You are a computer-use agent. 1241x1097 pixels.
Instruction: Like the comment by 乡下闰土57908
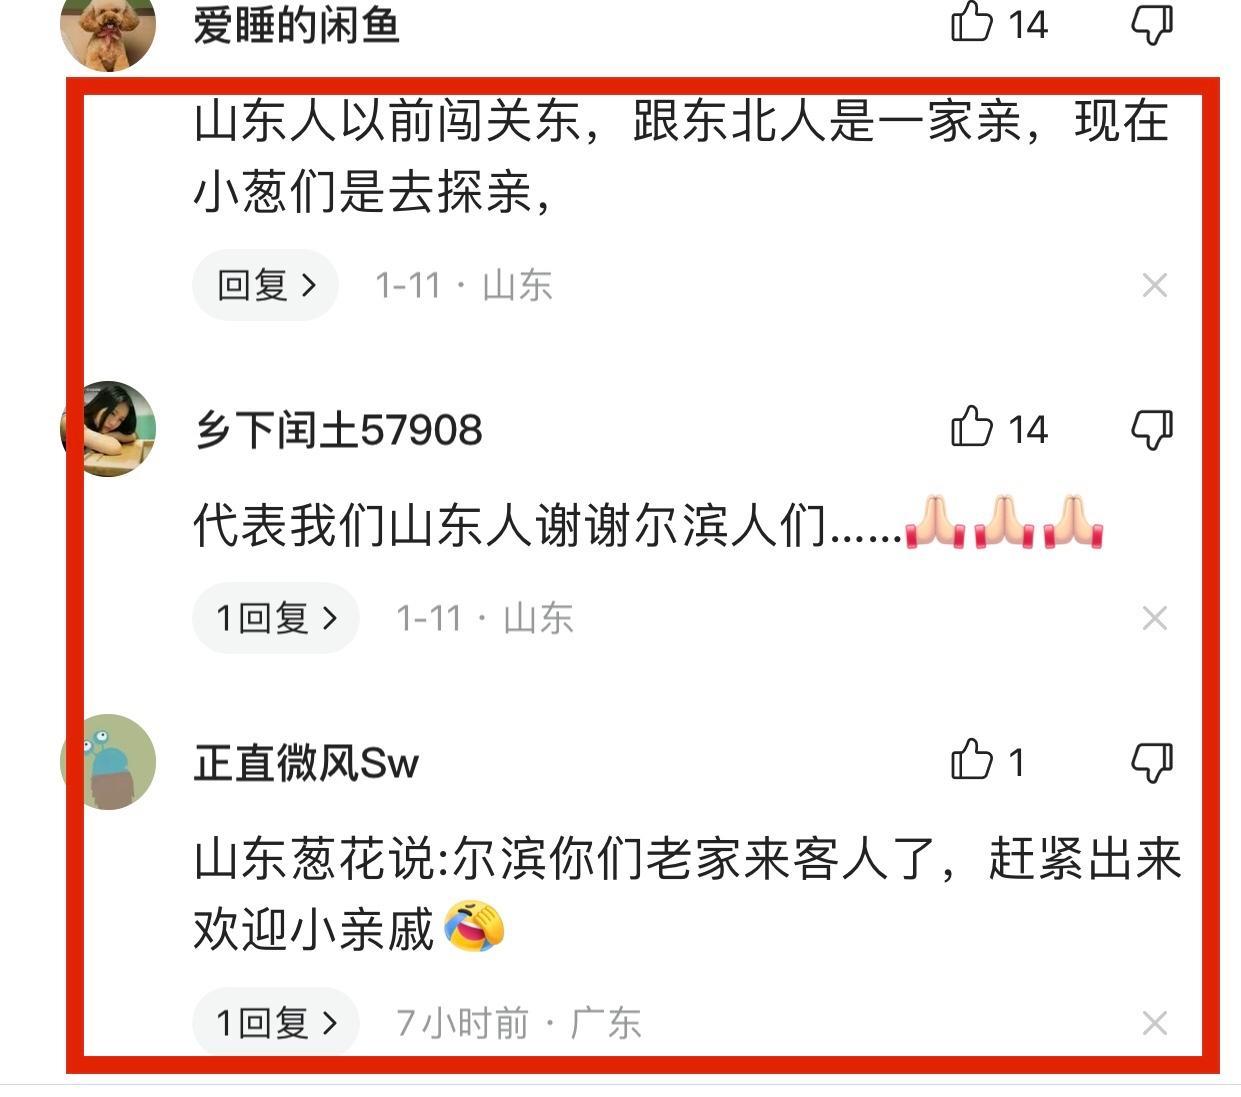point(997,428)
